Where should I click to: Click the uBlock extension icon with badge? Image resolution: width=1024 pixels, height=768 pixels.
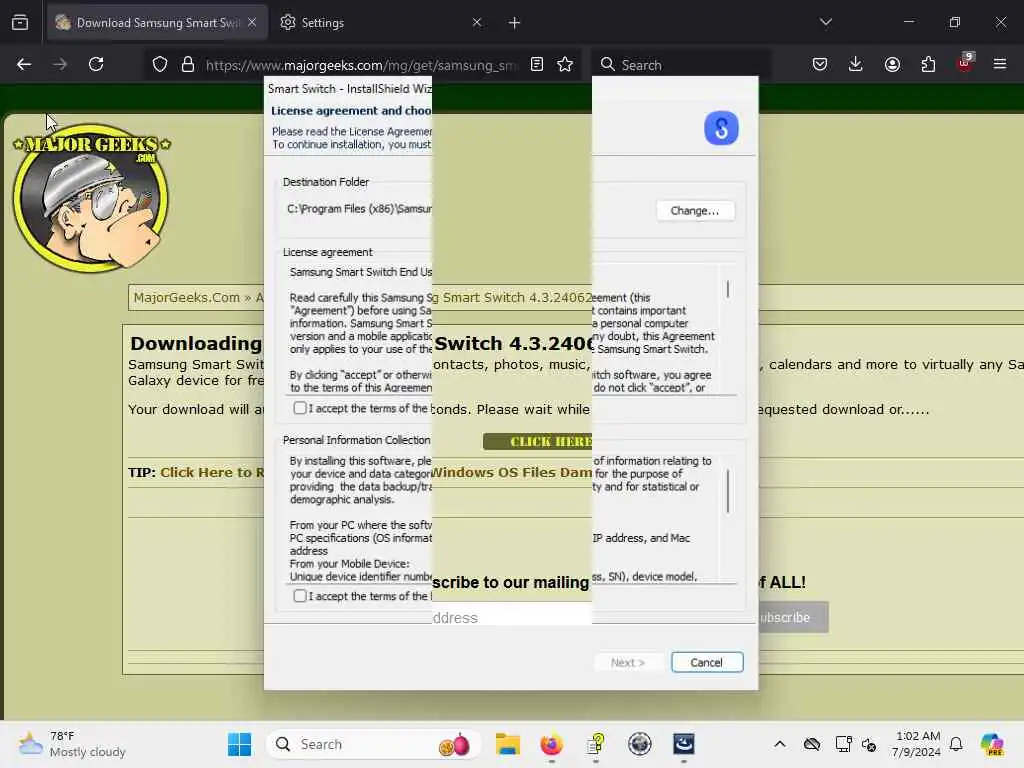point(965,63)
